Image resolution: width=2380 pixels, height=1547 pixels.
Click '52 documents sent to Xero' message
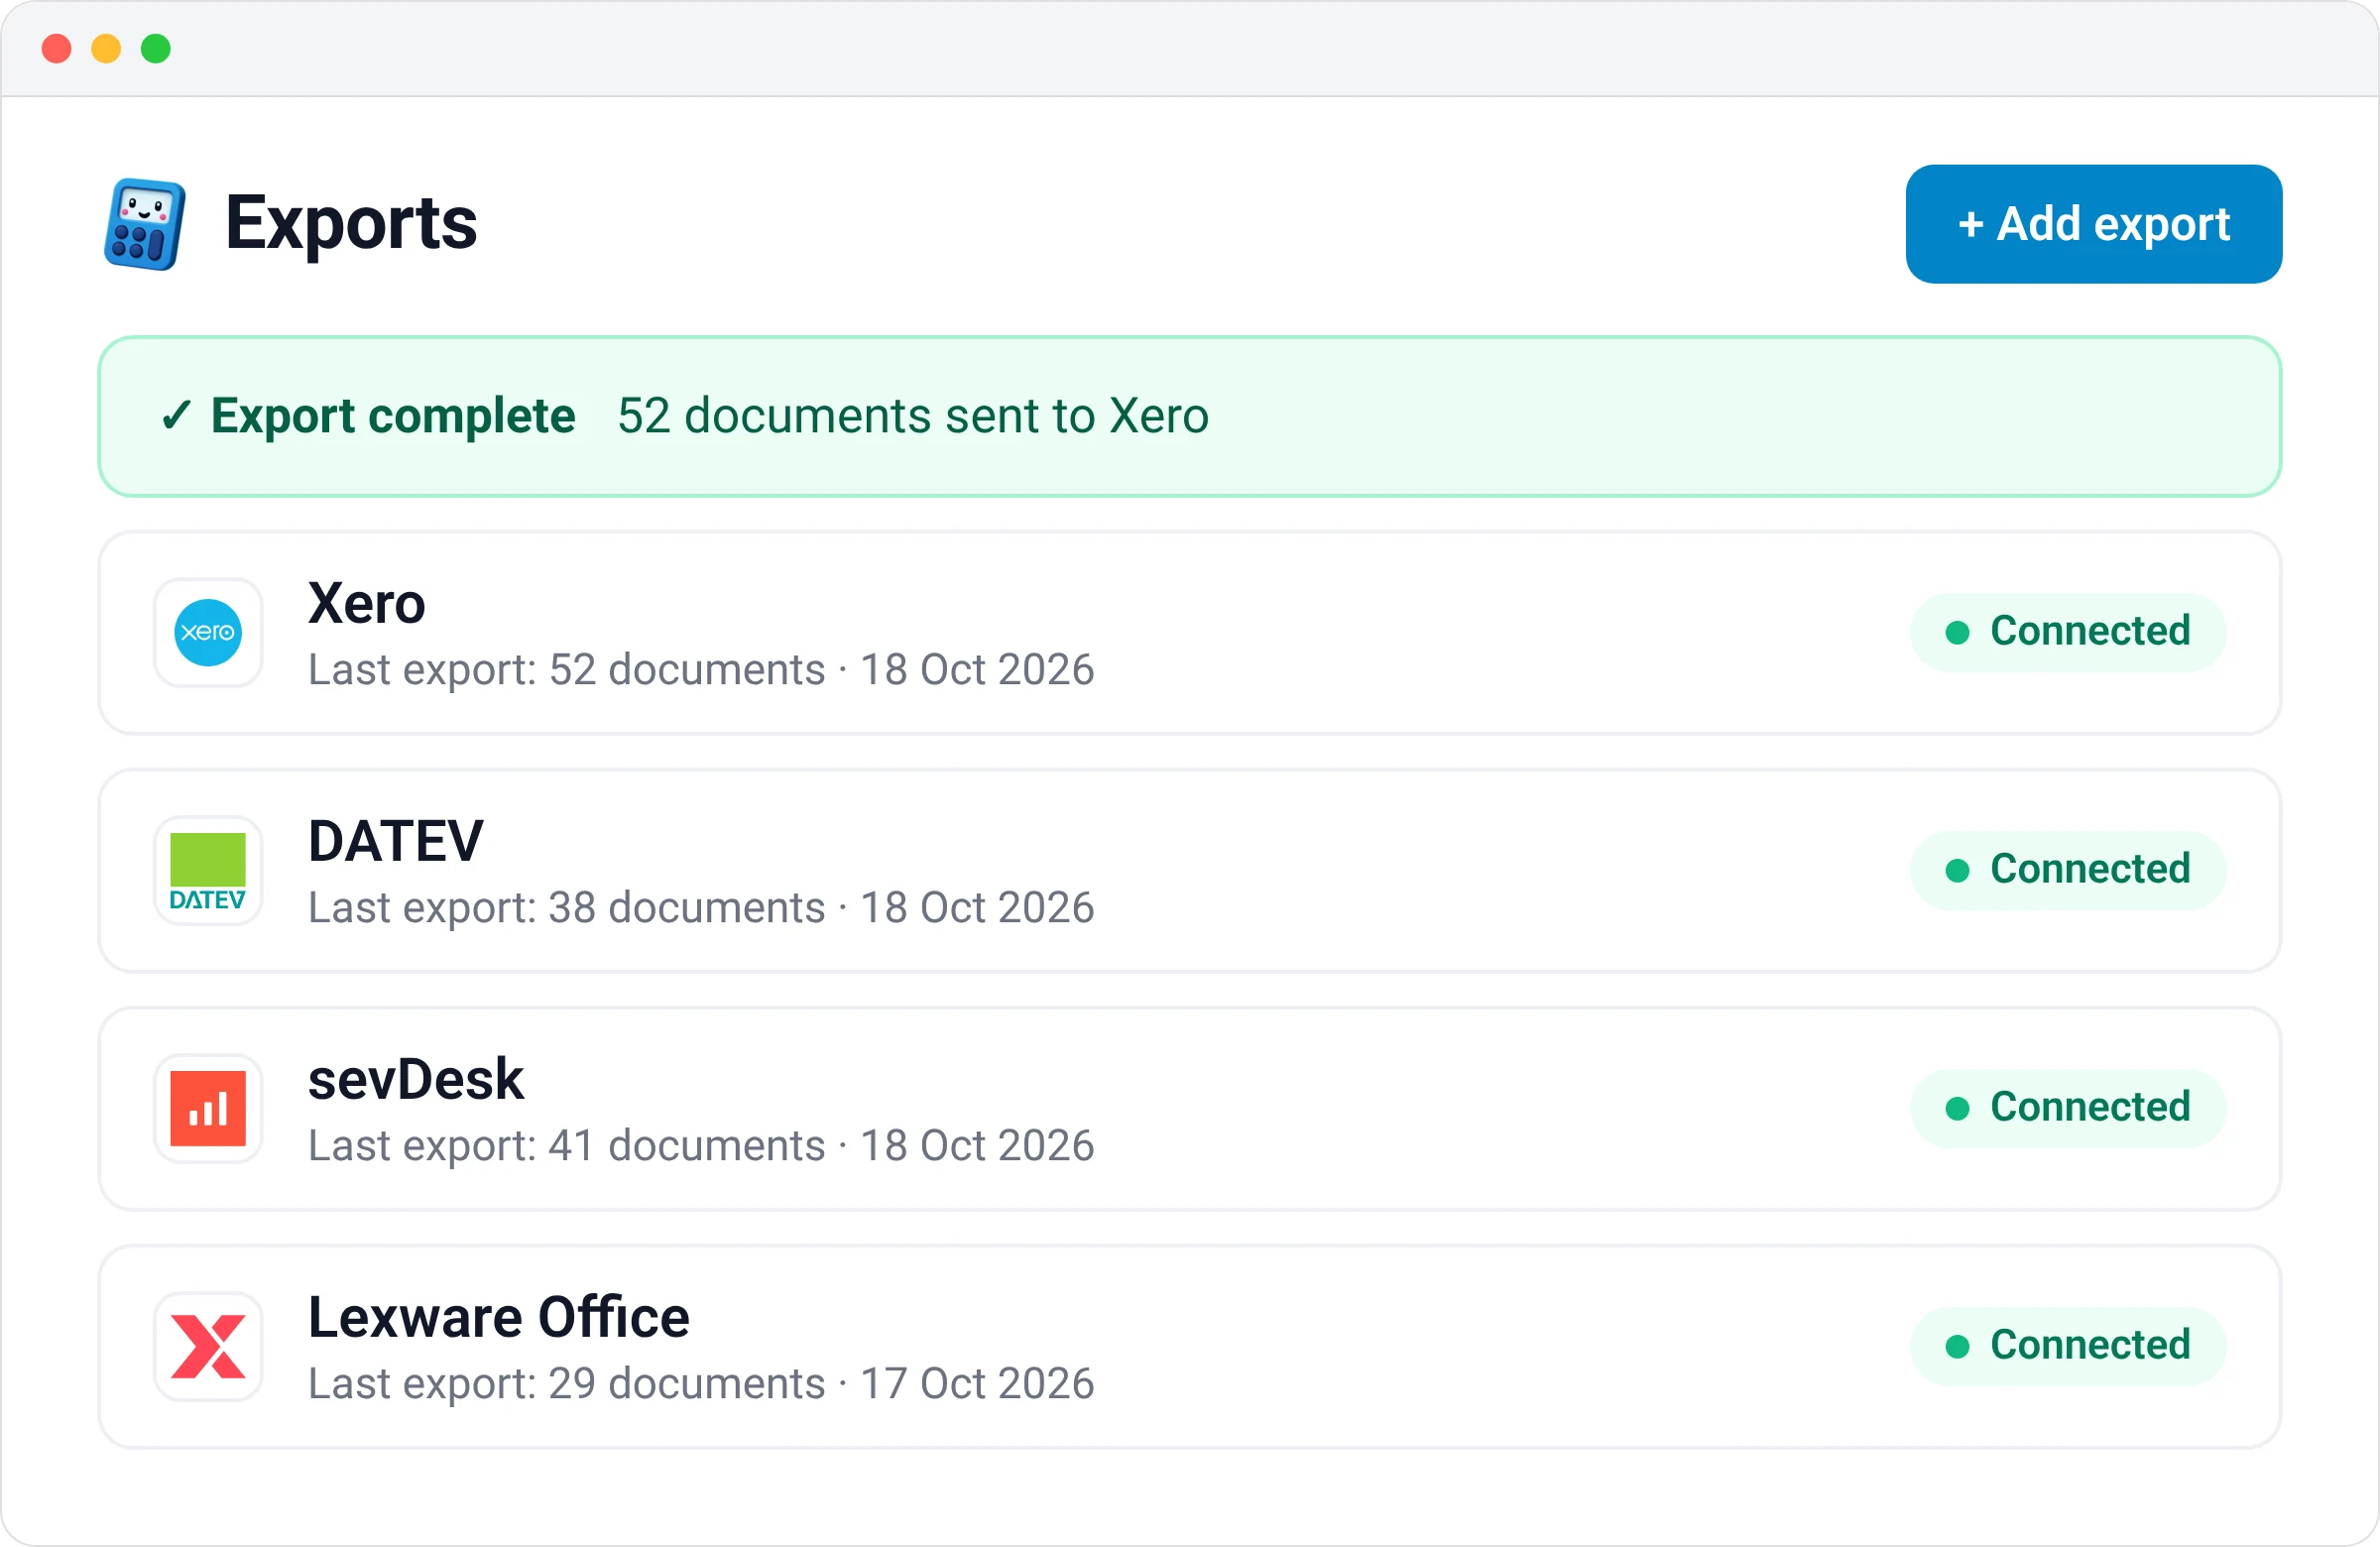pos(913,416)
